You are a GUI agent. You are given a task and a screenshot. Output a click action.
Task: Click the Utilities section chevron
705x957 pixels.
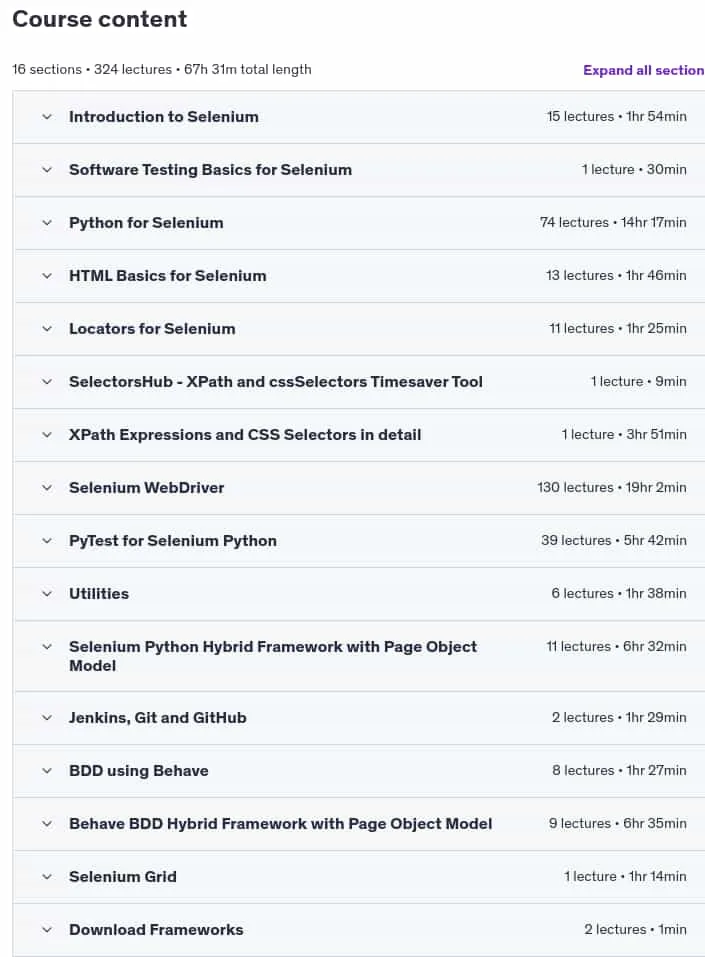[47, 594]
